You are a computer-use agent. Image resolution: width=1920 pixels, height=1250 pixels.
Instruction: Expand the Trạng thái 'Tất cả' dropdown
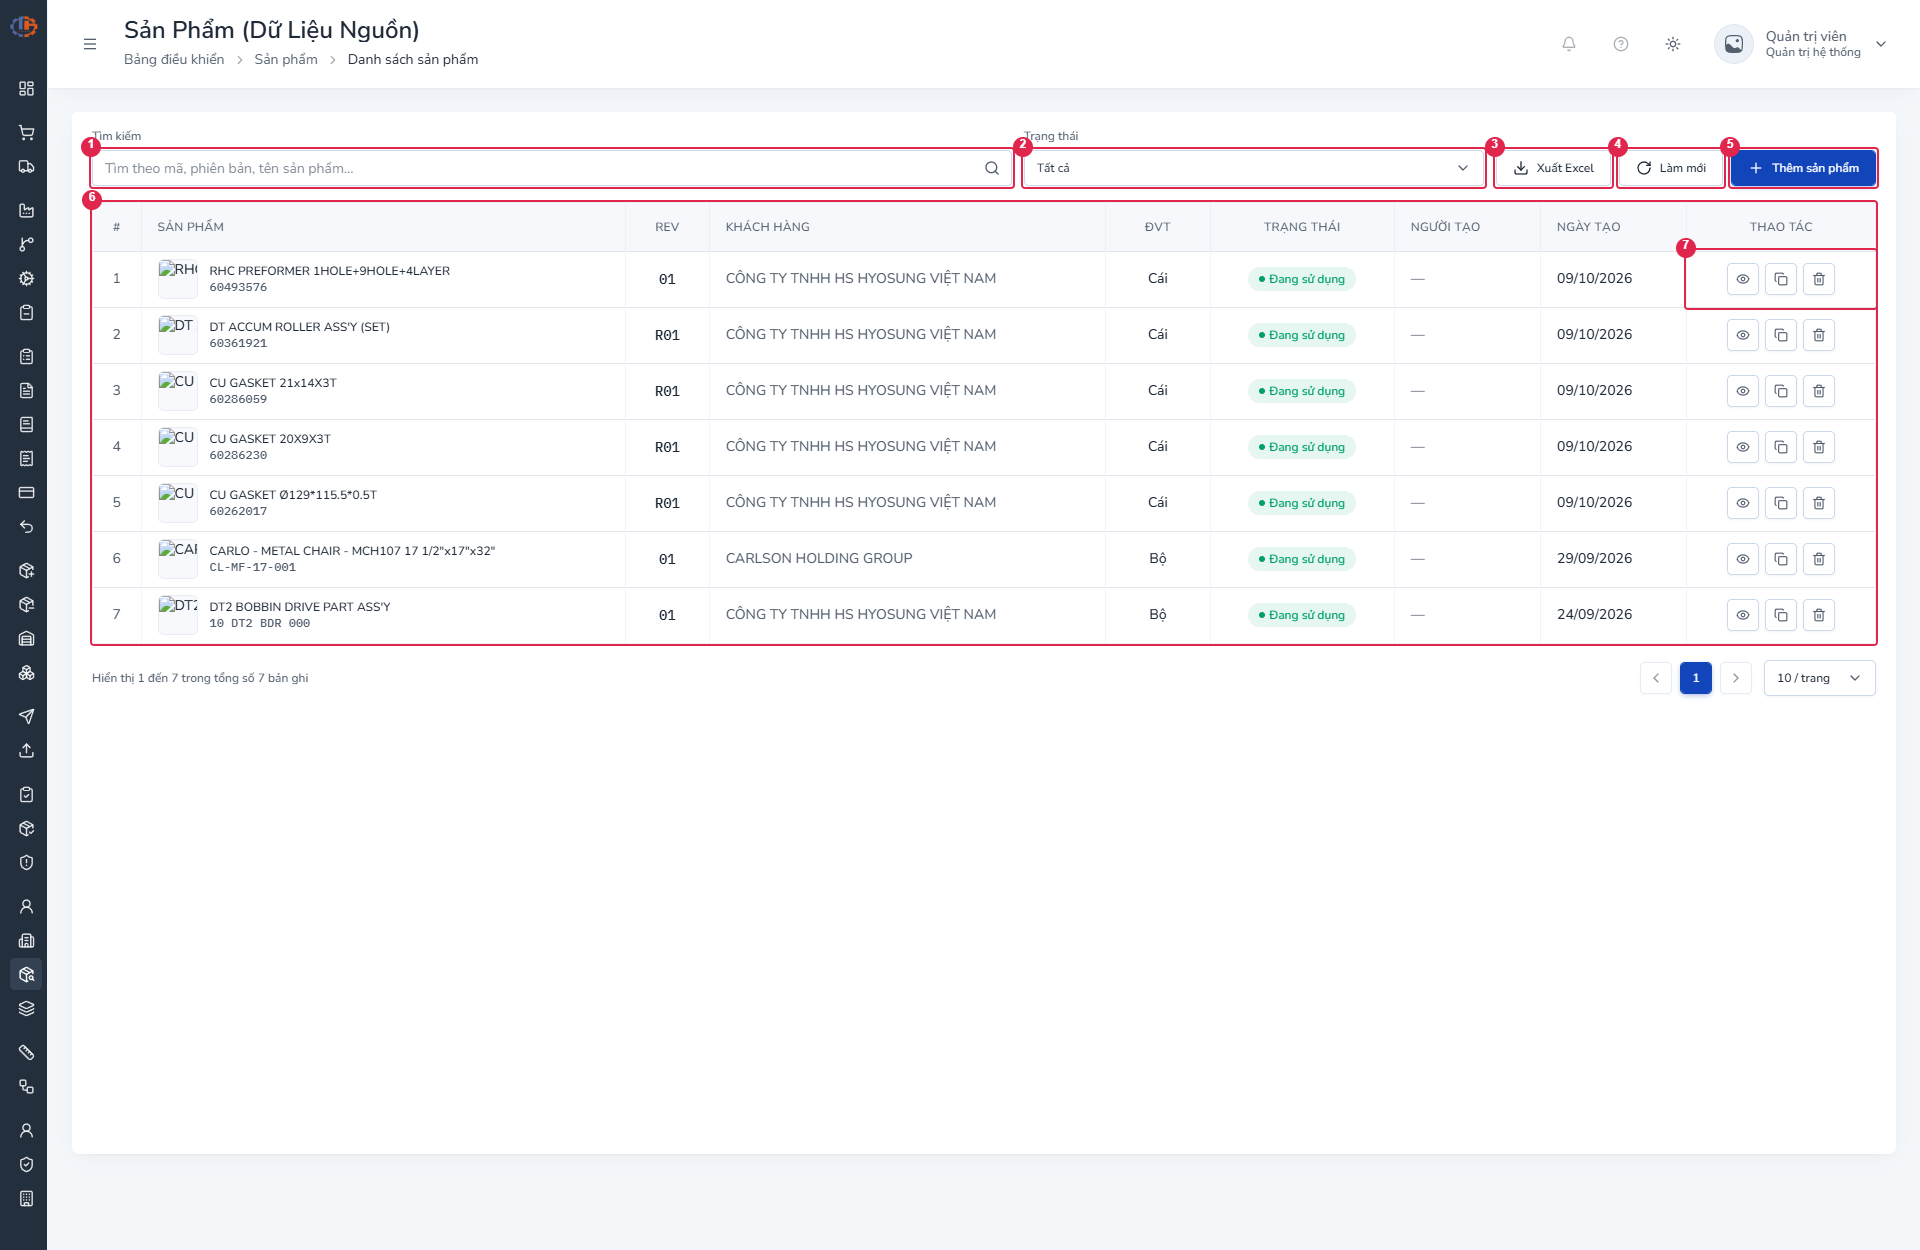tap(1253, 168)
